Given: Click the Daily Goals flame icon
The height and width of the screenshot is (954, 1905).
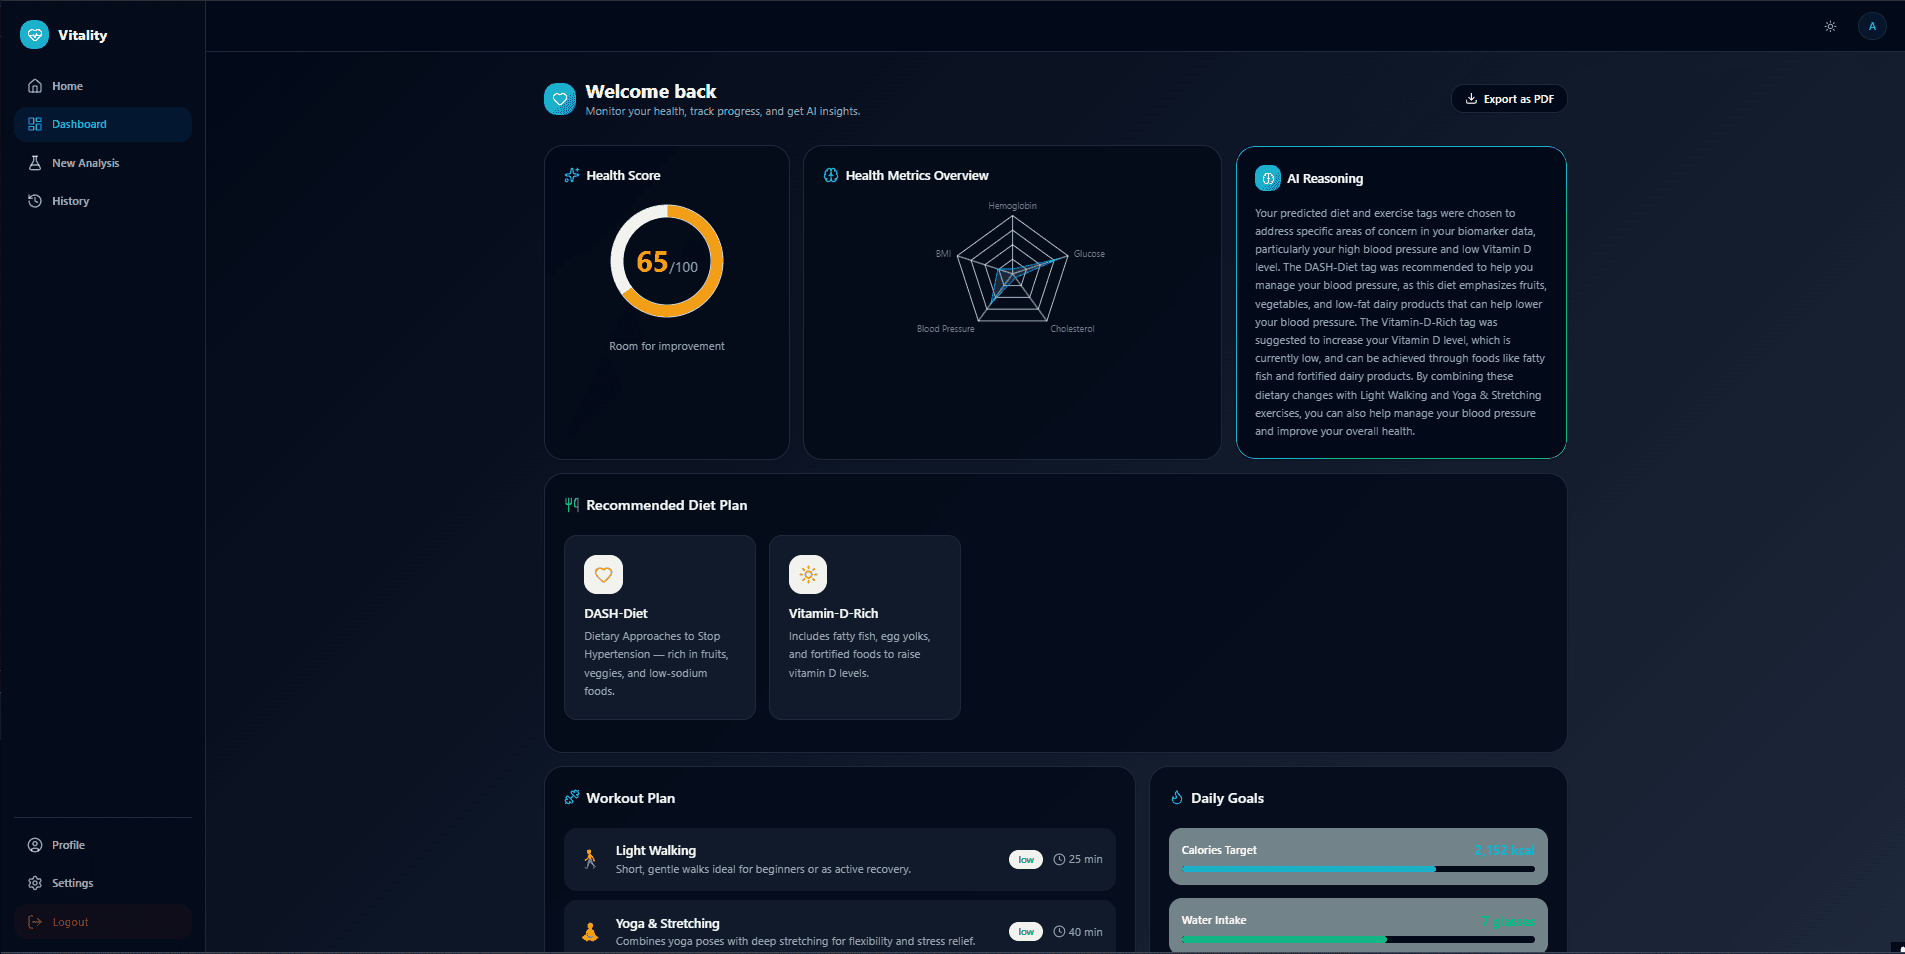Looking at the screenshot, I should point(1177,798).
